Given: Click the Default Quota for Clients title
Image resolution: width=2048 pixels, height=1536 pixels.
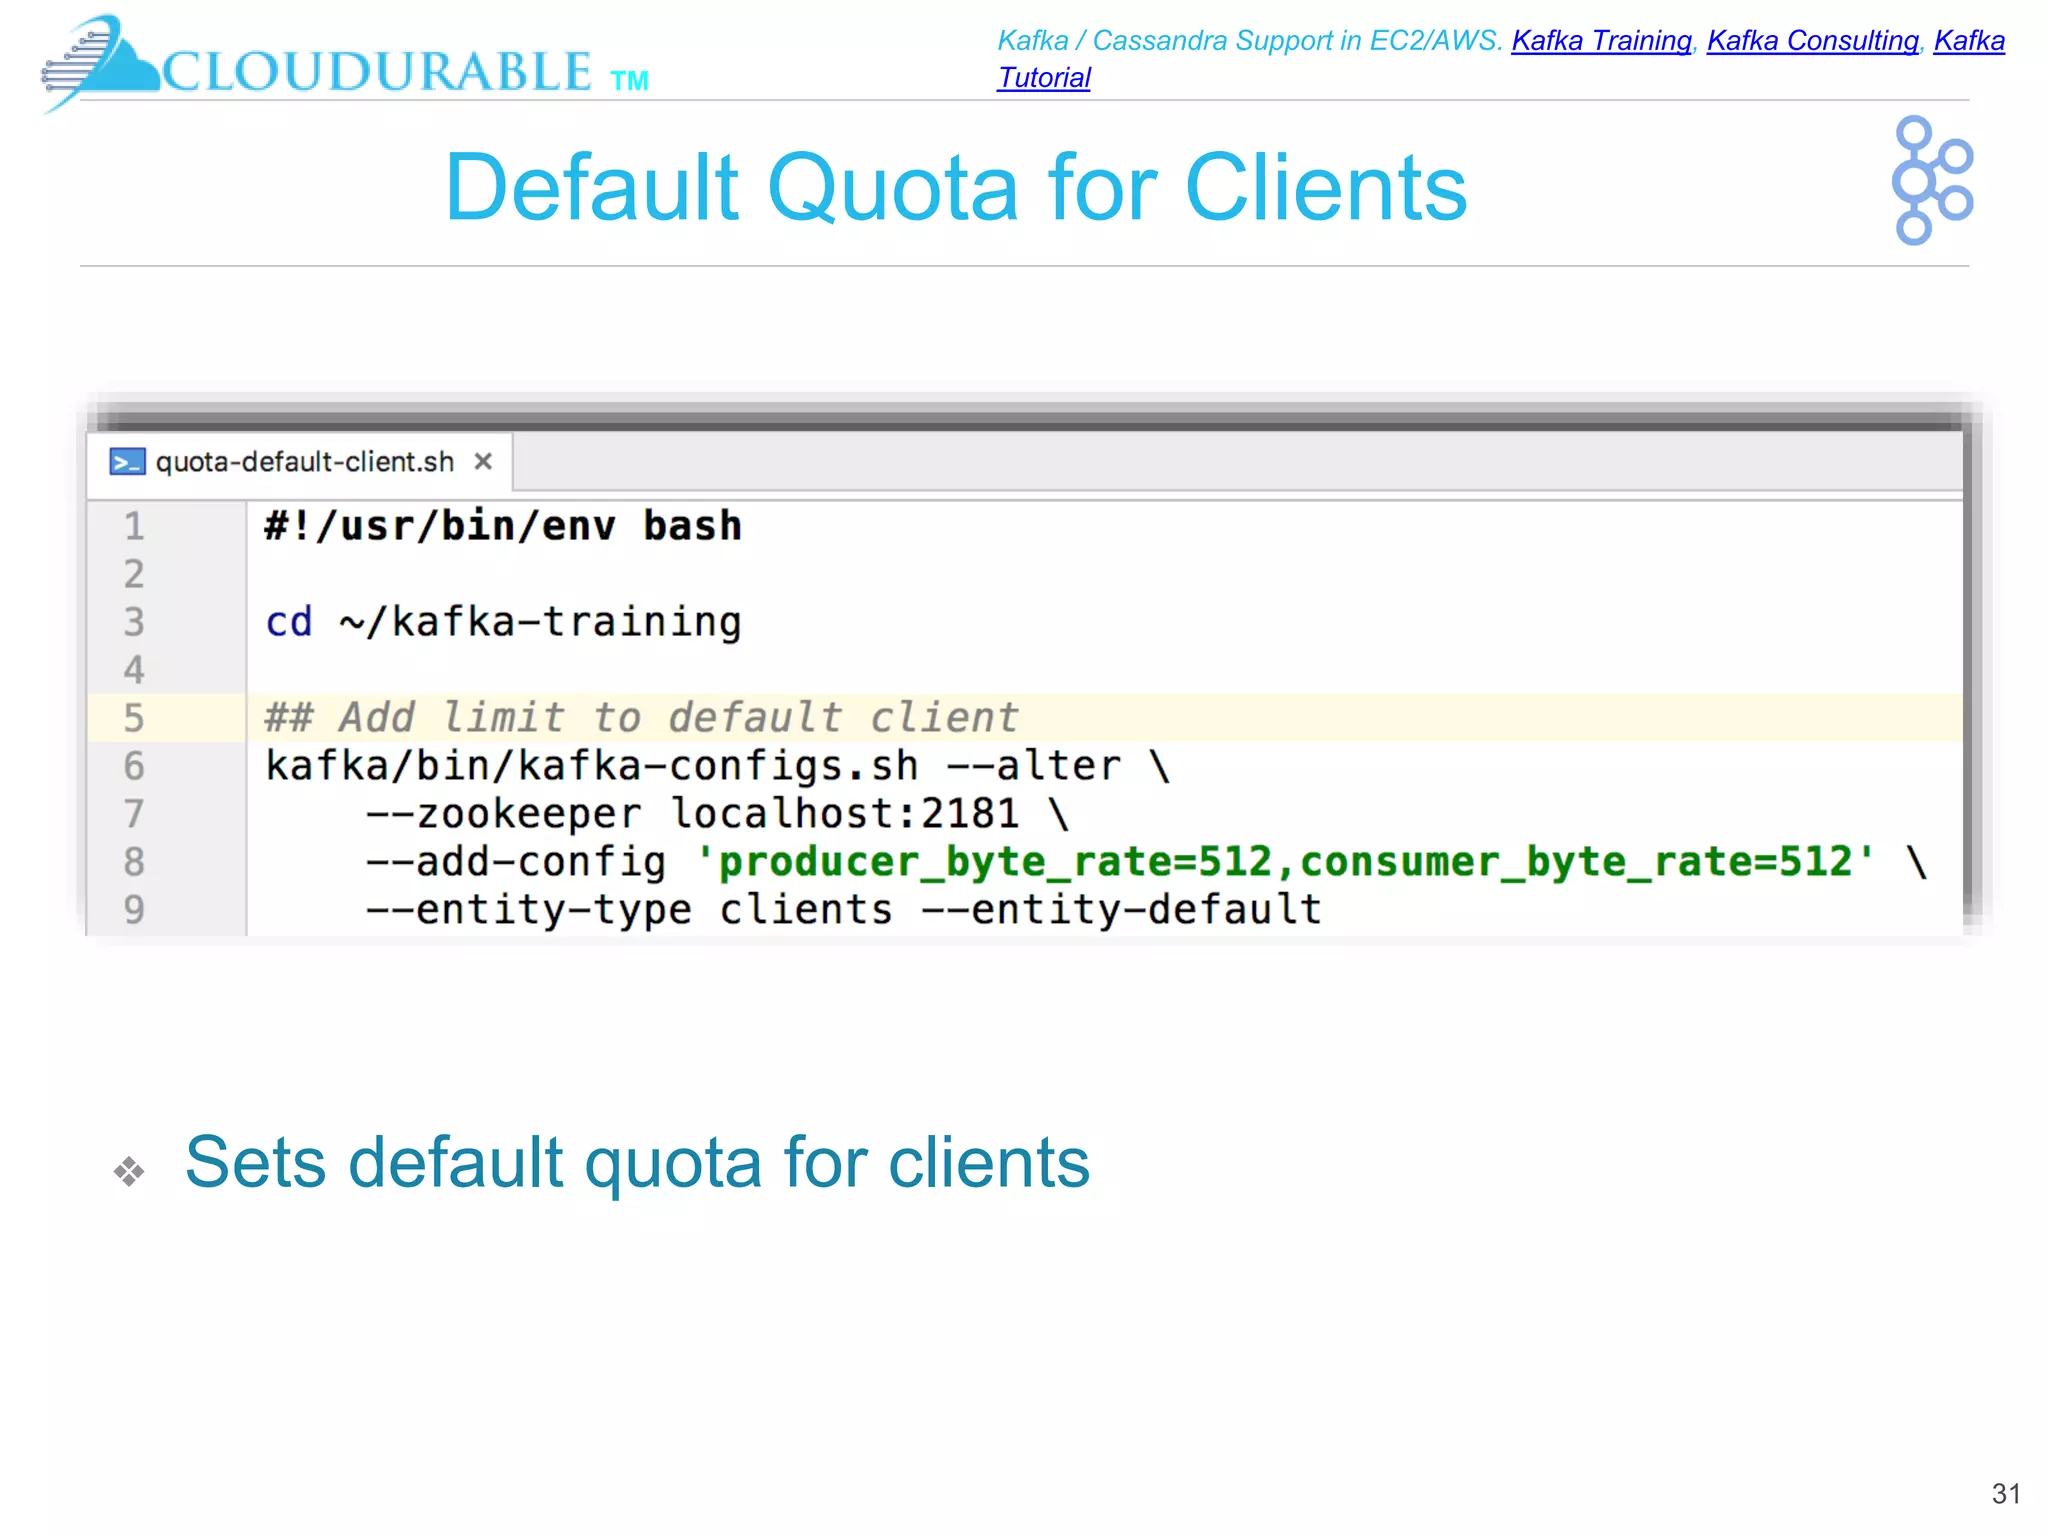Looking at the screenshot, I should coord(955,188).
